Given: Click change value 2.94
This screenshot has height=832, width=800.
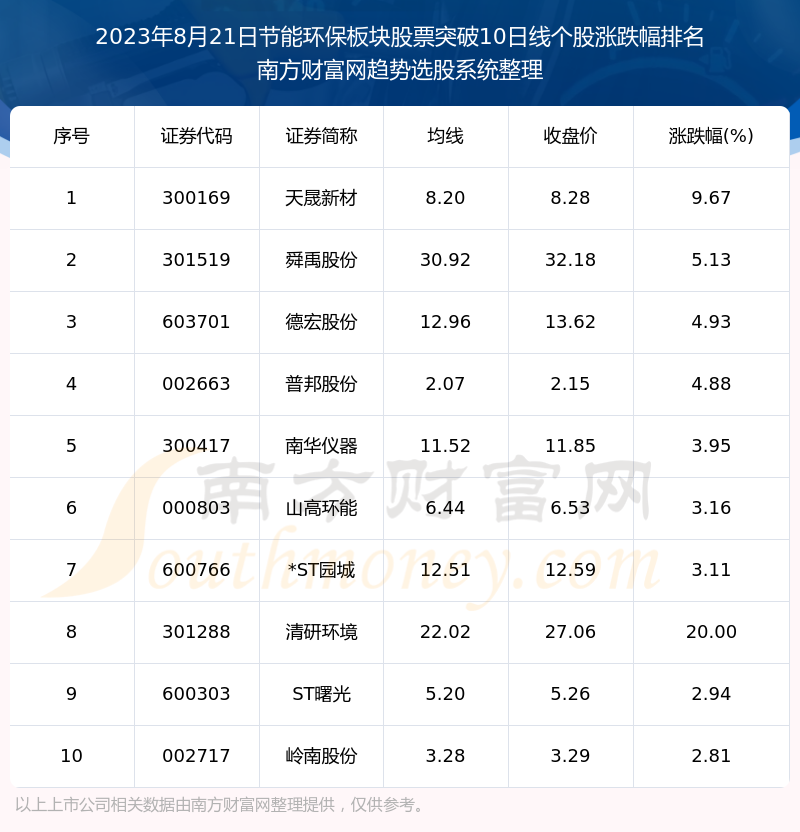Looking at the screenshot, I should pyautogui.click(x=711, y=695).
